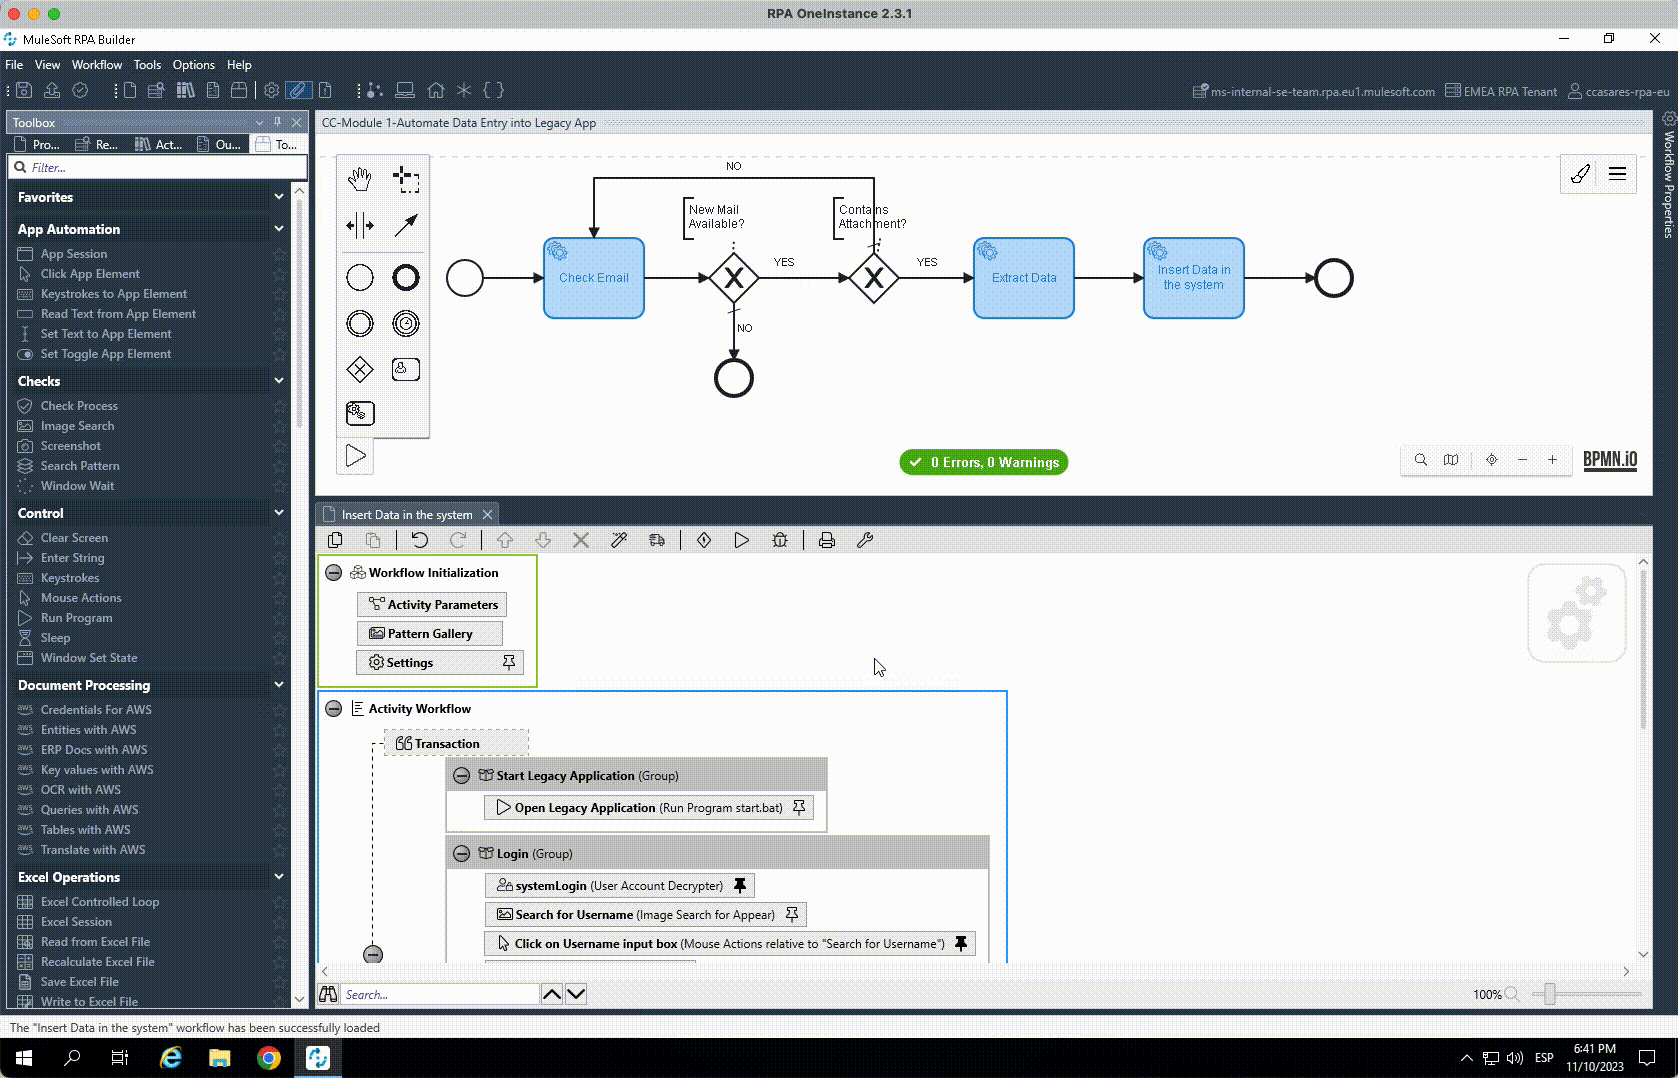Select the lasso selection tool
The height and width of the screenshot is (1078, 1678).
406,180
